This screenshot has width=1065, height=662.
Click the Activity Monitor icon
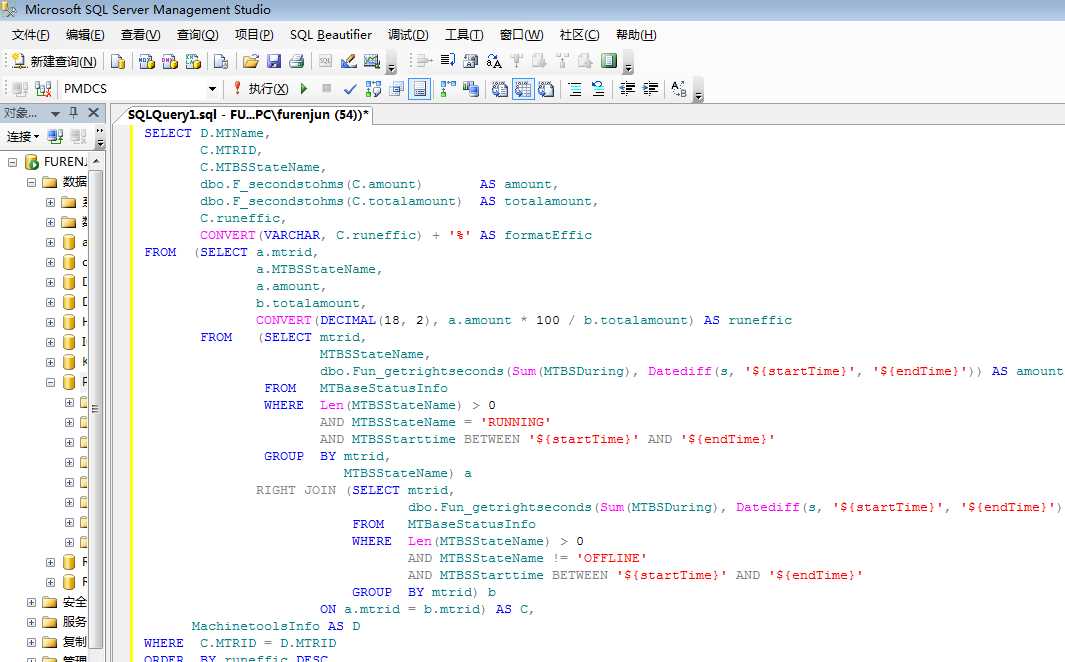tap(372, 62)
